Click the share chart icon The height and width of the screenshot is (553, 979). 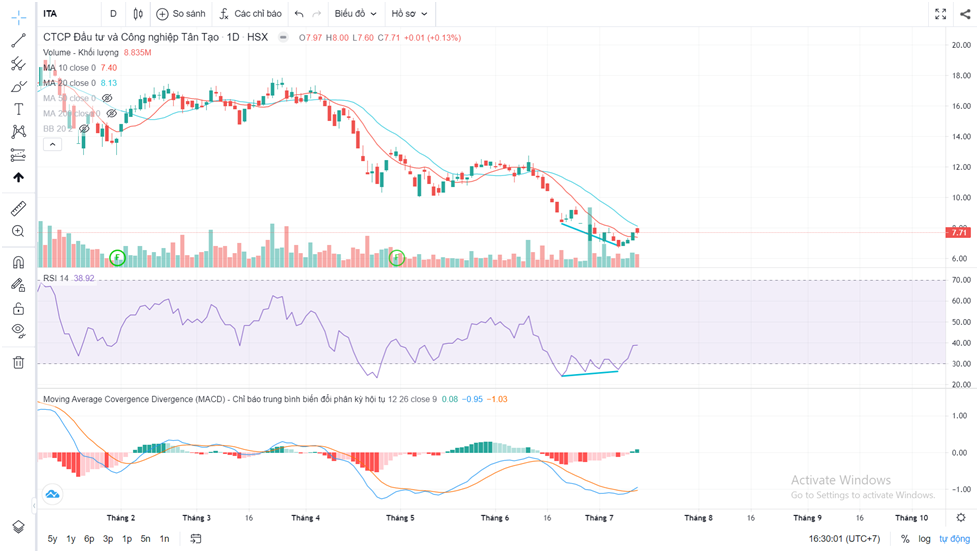[964, 14]
